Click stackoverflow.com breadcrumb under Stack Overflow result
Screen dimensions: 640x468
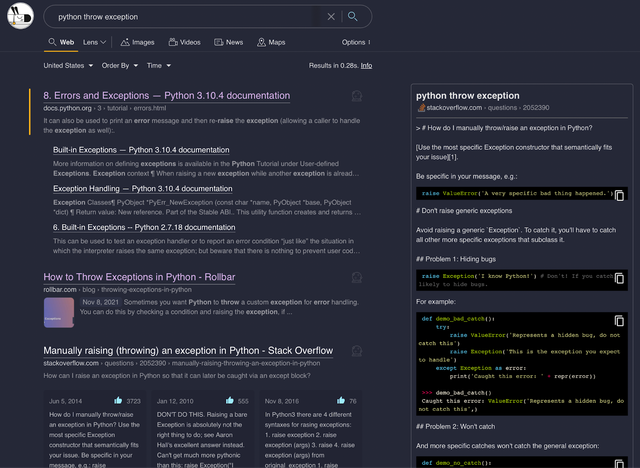point(71,363)
